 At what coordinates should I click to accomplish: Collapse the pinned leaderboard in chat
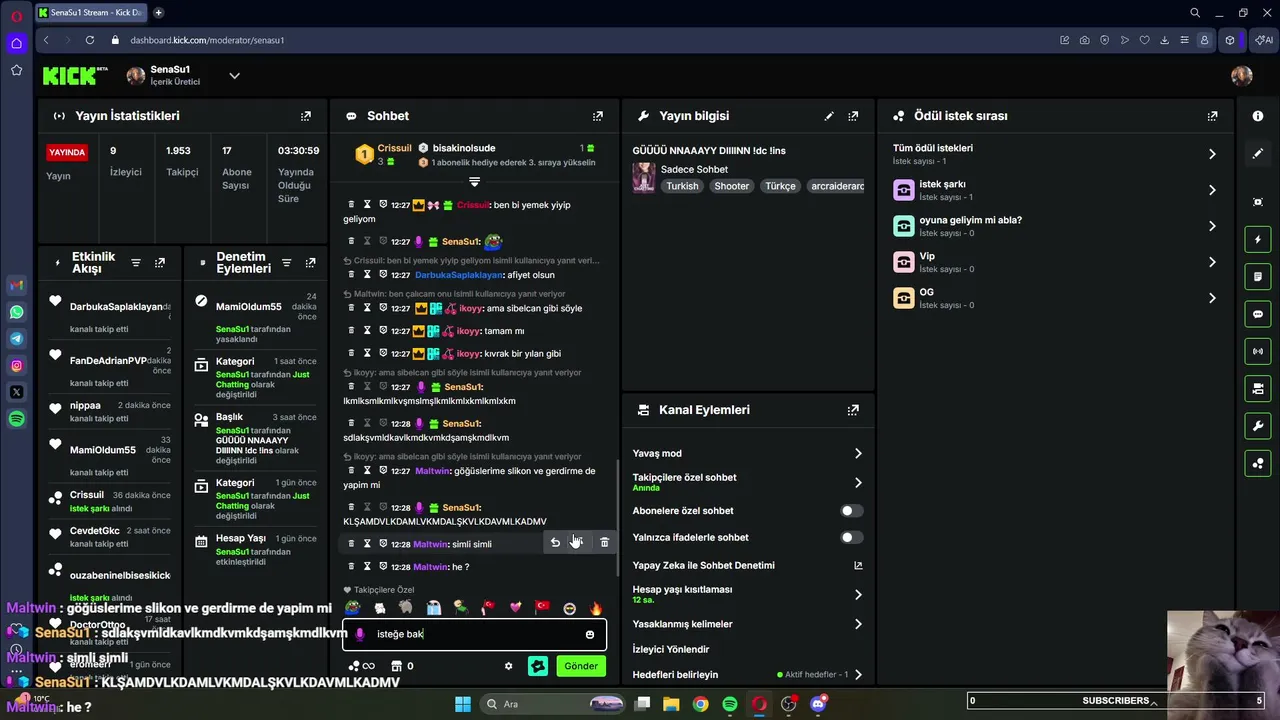(474, 182)
